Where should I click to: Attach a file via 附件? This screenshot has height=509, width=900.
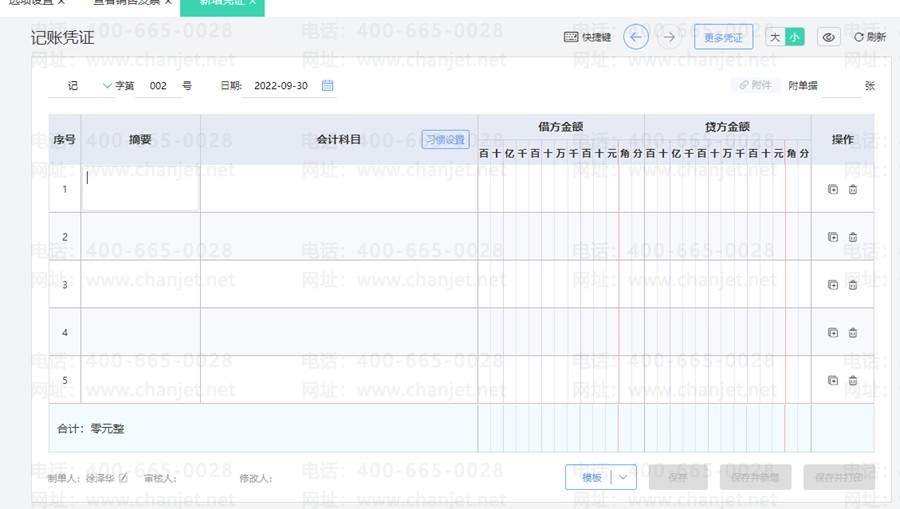(x=755, y=85)
